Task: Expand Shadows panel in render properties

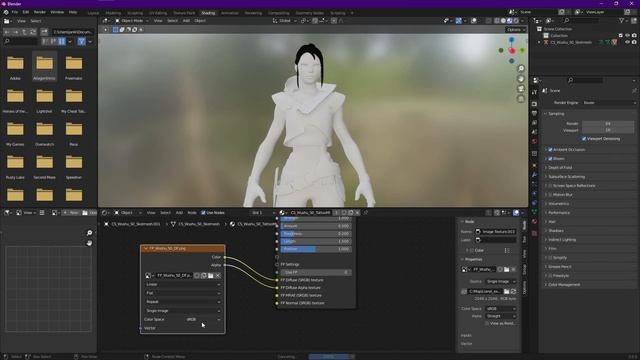Action: tap(556, 231)
